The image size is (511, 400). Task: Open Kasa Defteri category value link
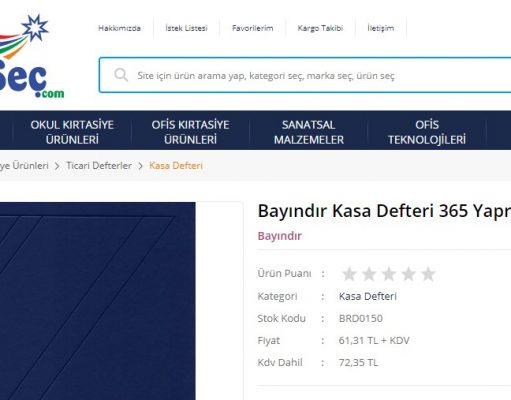click(x=368, y=296)
